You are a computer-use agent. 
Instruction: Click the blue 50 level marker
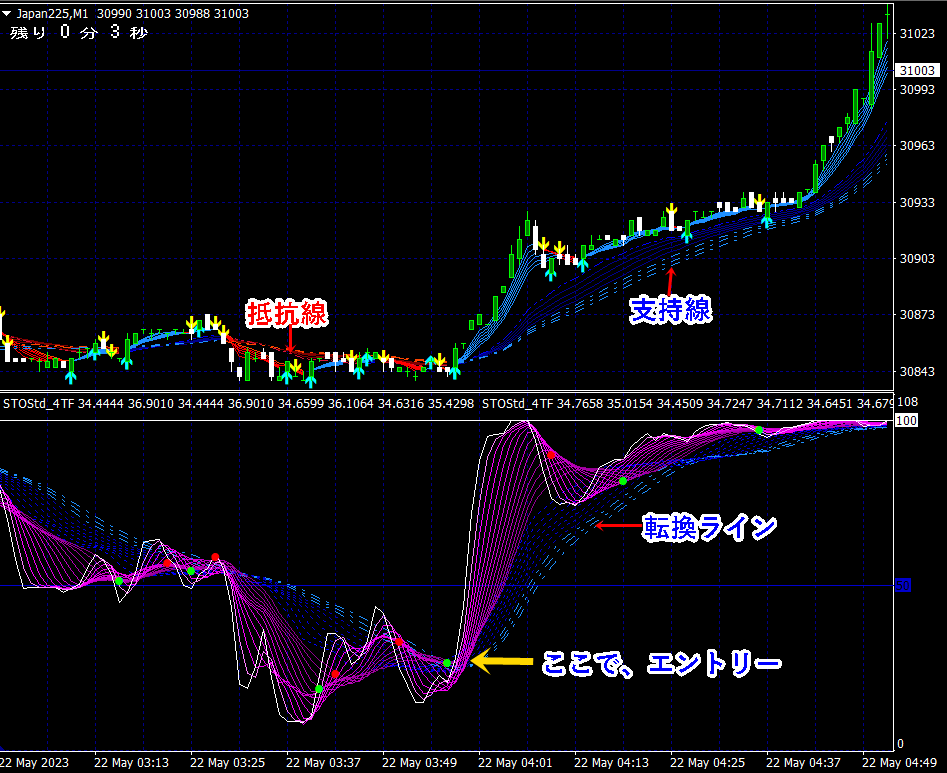coord(902,586)
